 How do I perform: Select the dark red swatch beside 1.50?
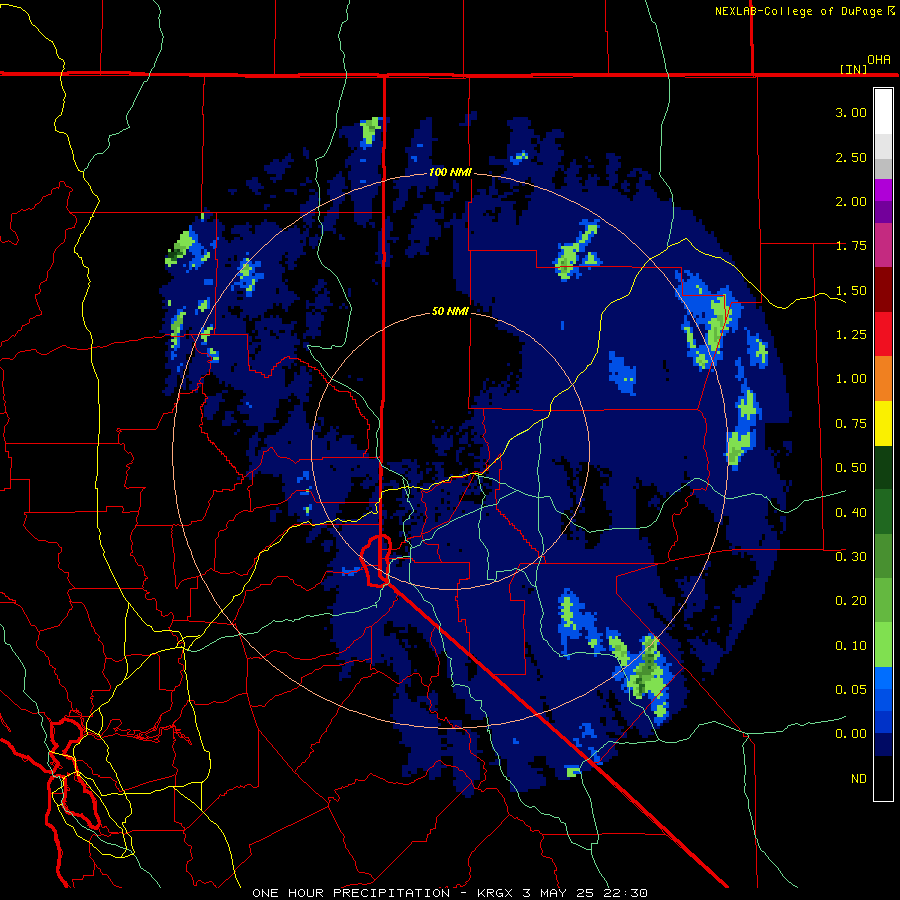883,290
